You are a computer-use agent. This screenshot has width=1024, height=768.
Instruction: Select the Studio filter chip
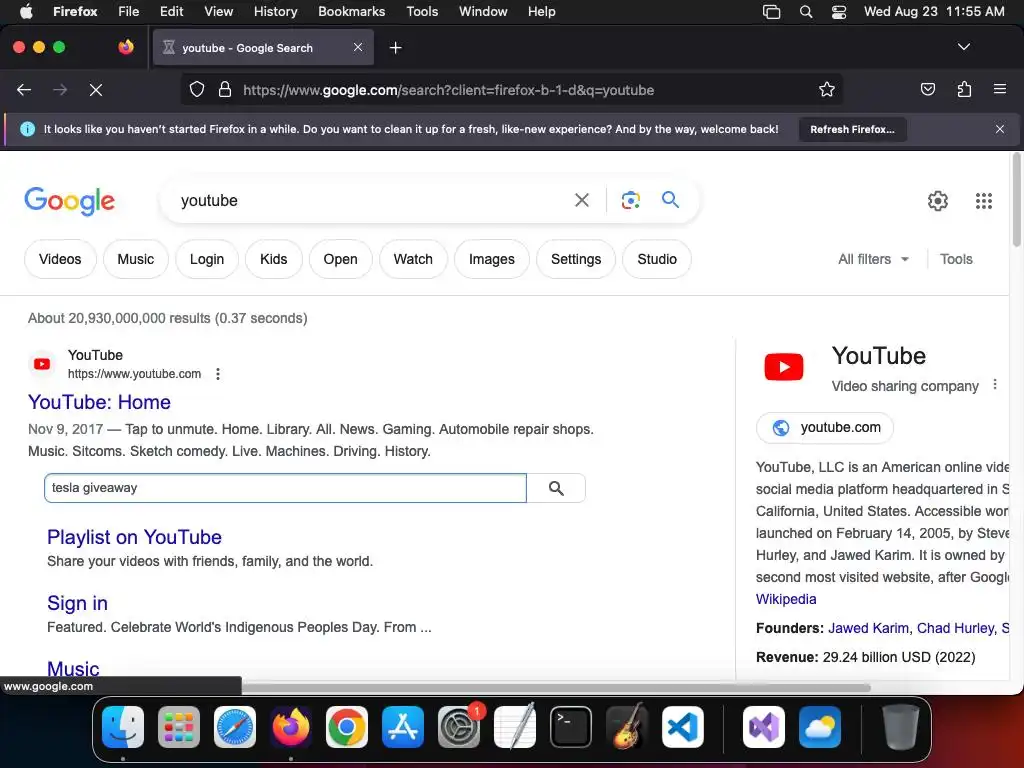pyautogui.click(x=657, y=259)
